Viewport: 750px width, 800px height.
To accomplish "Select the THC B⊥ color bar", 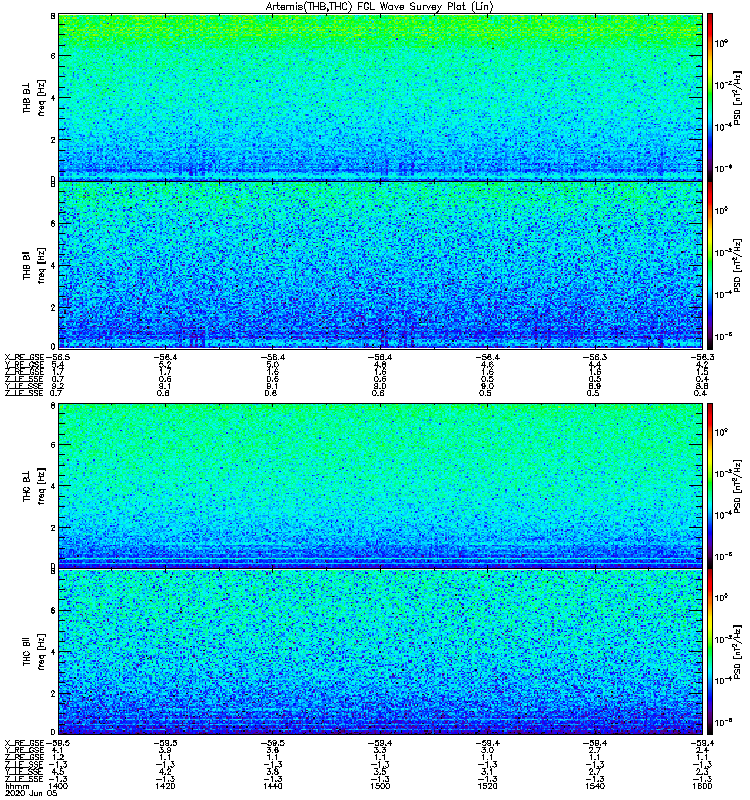I will [710, 486].
